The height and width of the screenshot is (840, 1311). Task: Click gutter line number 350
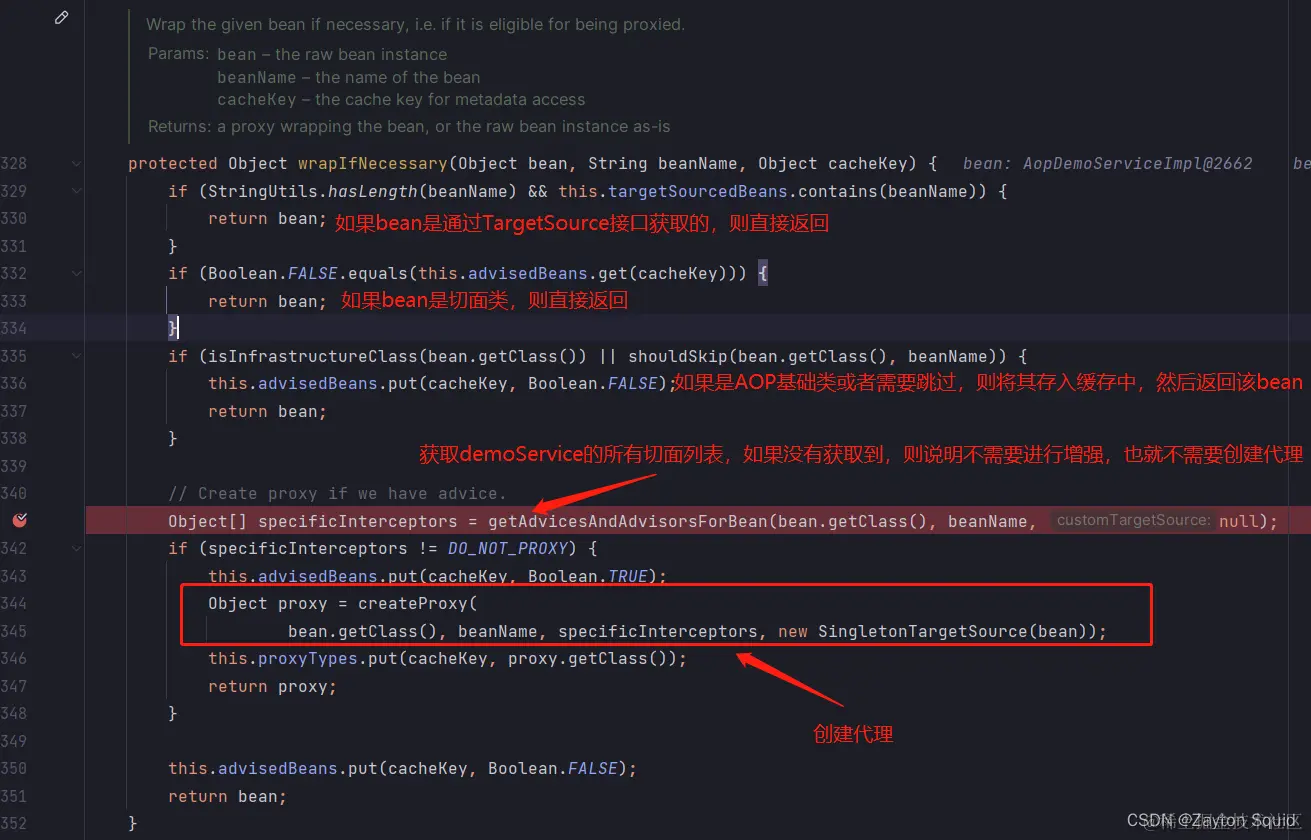[x=14, y=768]
